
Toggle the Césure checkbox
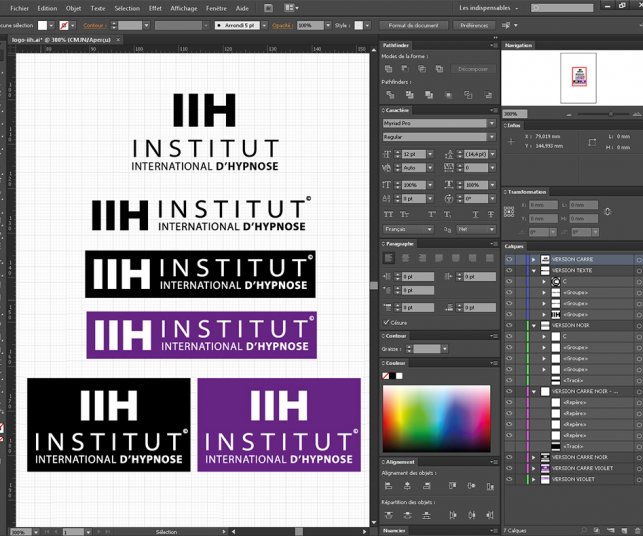(x=388, y=323)
